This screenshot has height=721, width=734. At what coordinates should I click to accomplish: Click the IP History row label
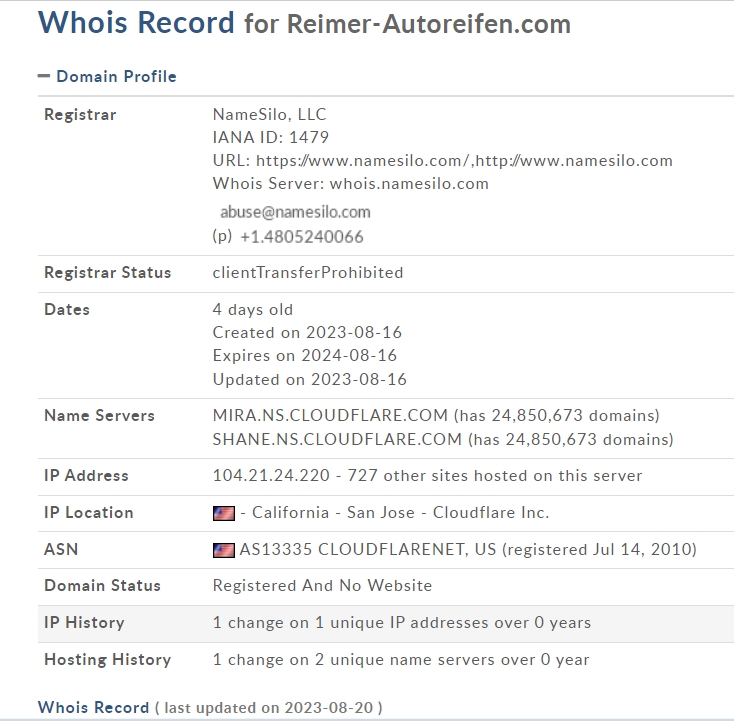[x=84, y=622]
